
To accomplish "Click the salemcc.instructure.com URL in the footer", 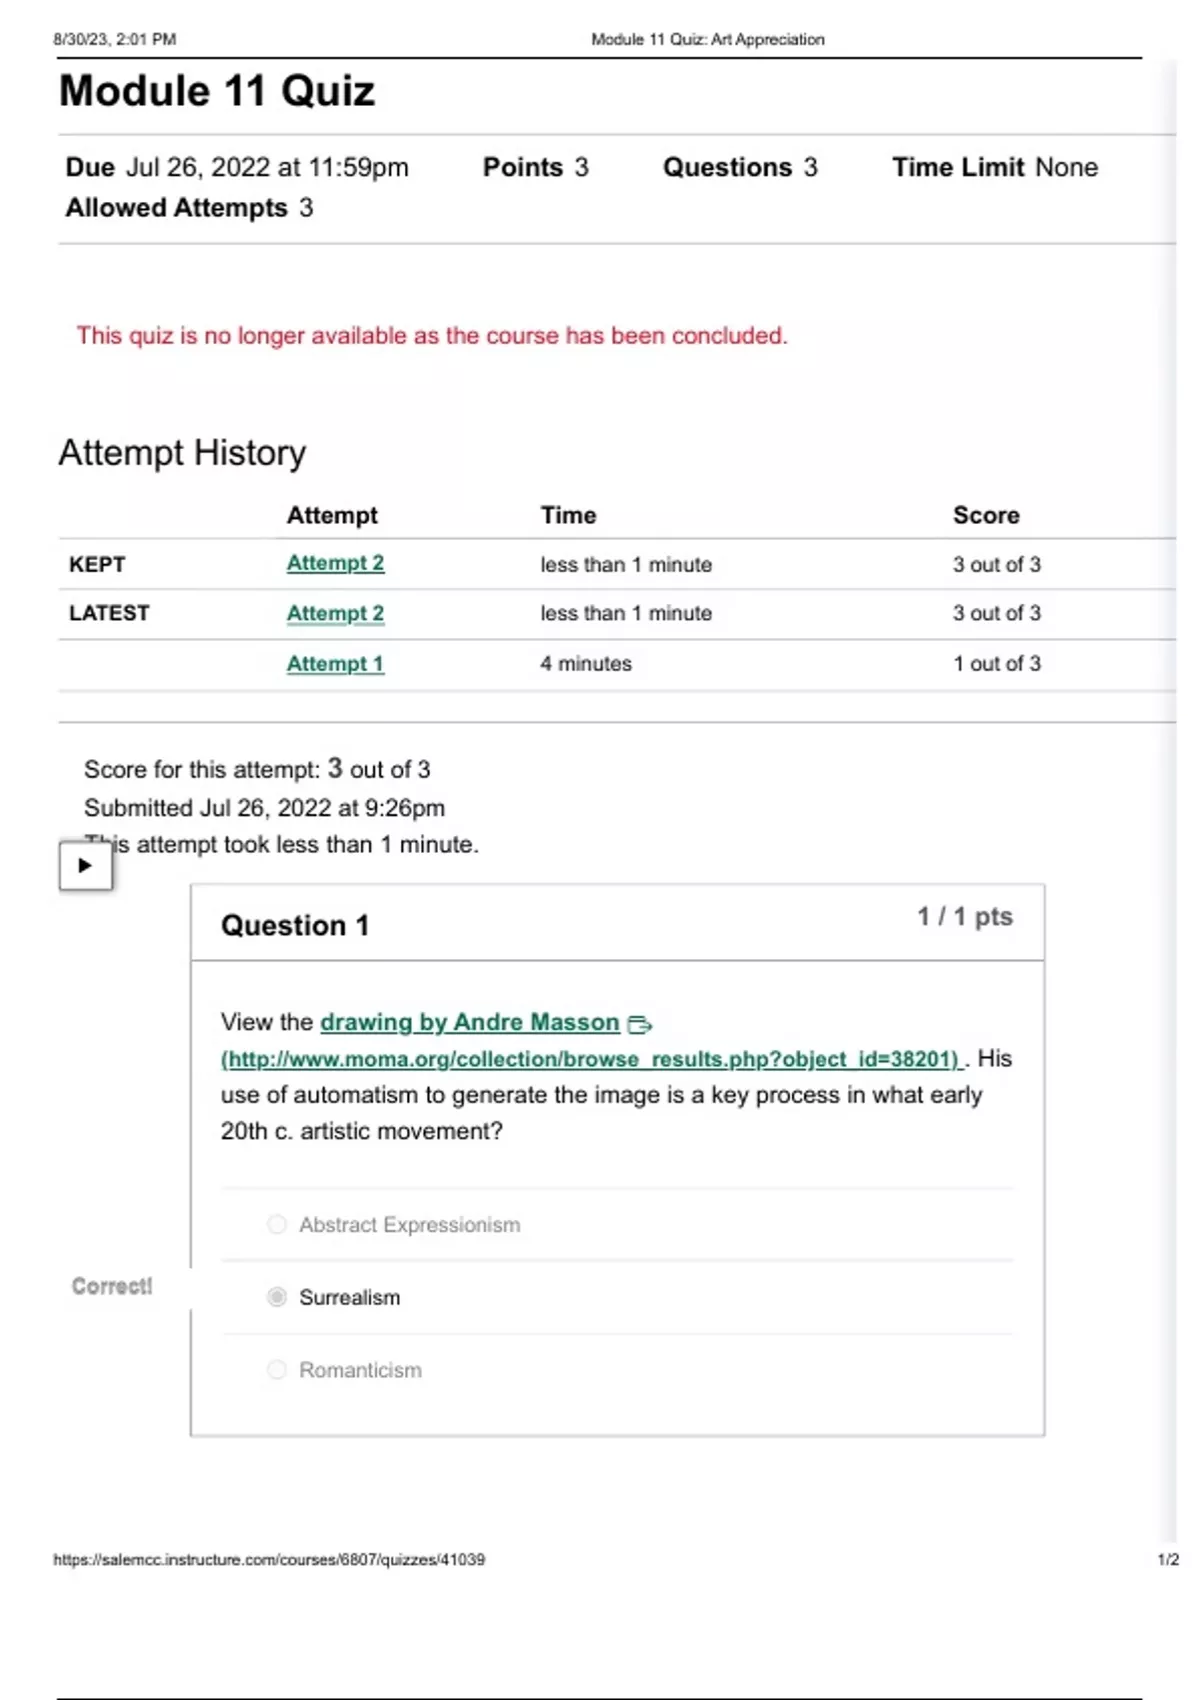I will (x=269, y=1559).
